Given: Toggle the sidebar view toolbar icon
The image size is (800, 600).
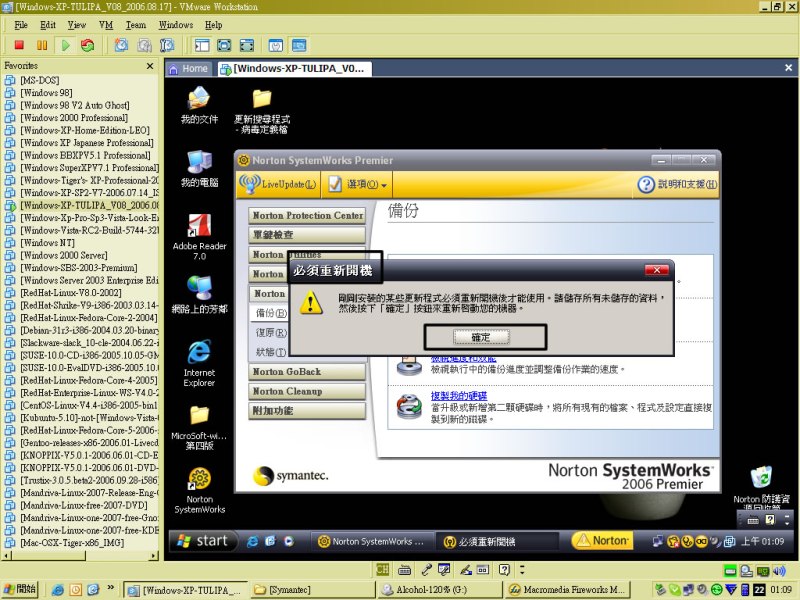Looking at the screenshot, I should tap(202, 45).
